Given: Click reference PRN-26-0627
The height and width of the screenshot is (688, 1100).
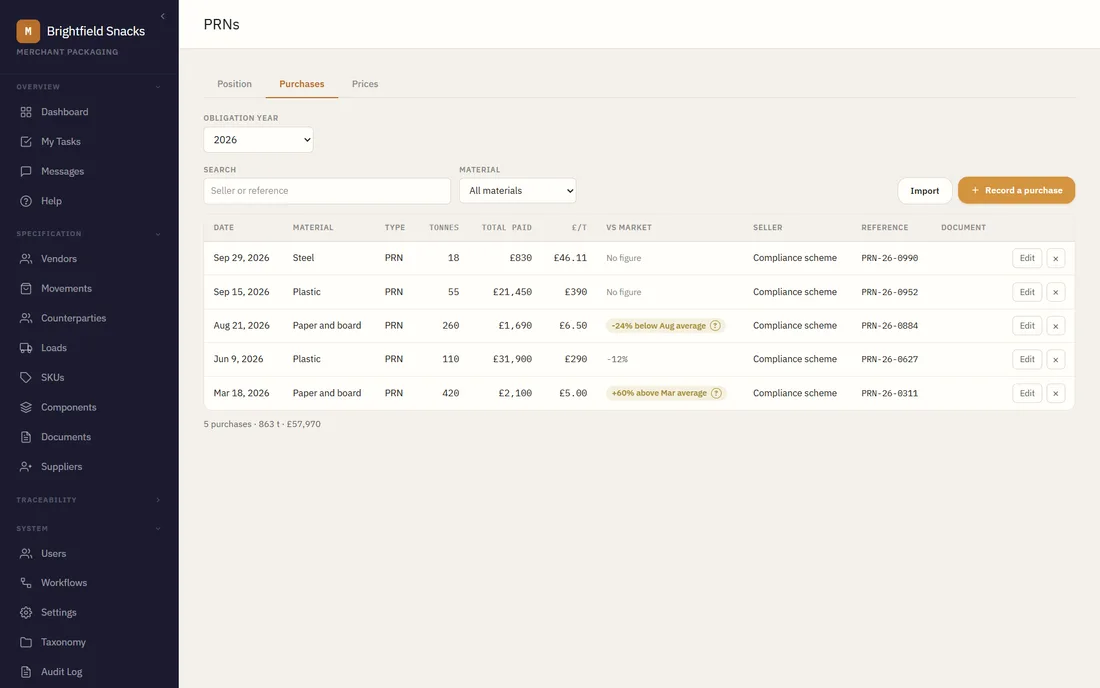Looking at the screenshot, I should coord(890,359).
